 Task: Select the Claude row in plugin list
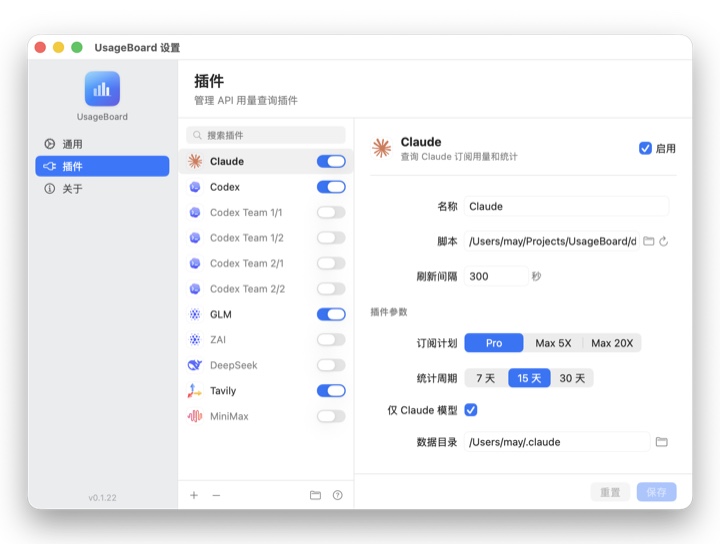[x=266, y=161]
